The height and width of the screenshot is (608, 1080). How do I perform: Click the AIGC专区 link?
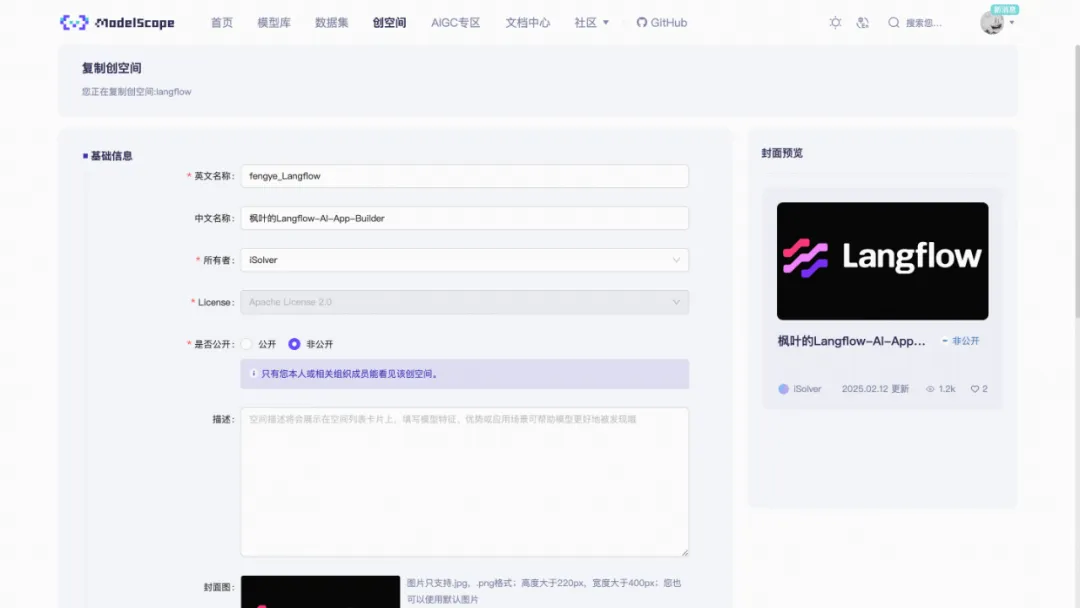[456, 22]
